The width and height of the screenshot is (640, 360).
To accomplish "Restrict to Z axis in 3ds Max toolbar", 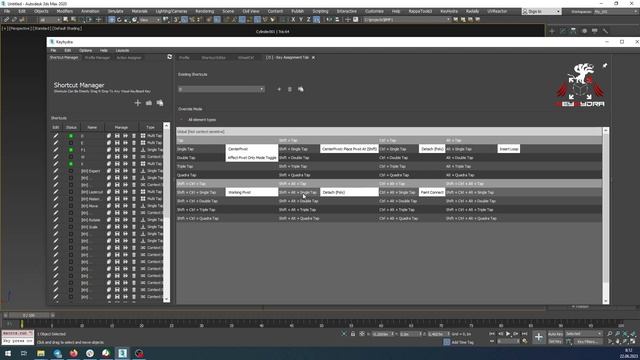I will point(308,20).
